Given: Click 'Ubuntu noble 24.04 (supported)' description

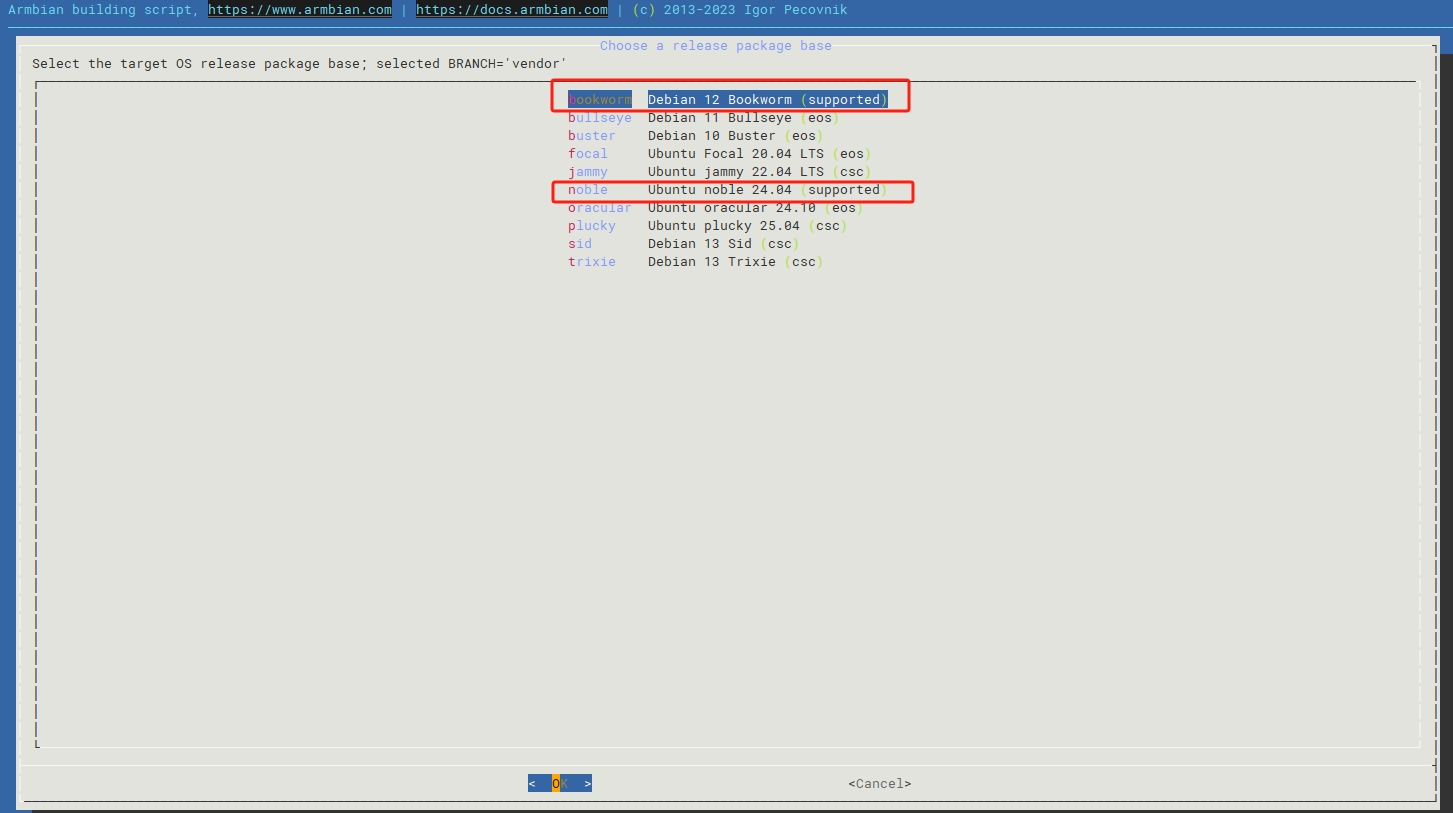Looking at the screenshot, I should point(767,190).
